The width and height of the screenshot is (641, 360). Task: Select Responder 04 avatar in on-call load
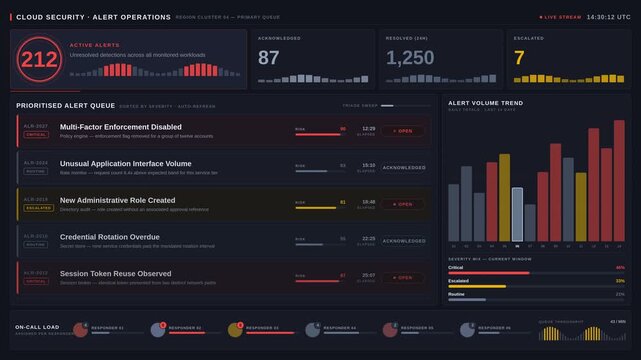tap(313, 330)
